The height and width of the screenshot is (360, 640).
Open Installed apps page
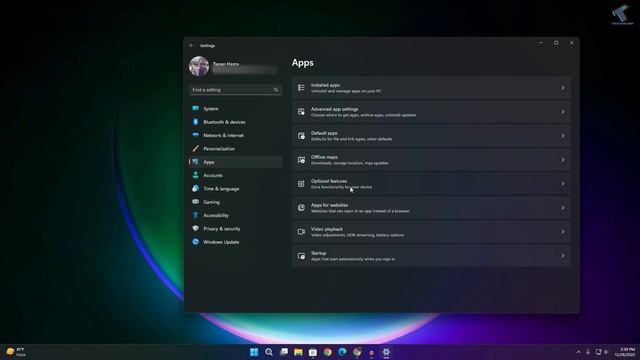(431, 88)
